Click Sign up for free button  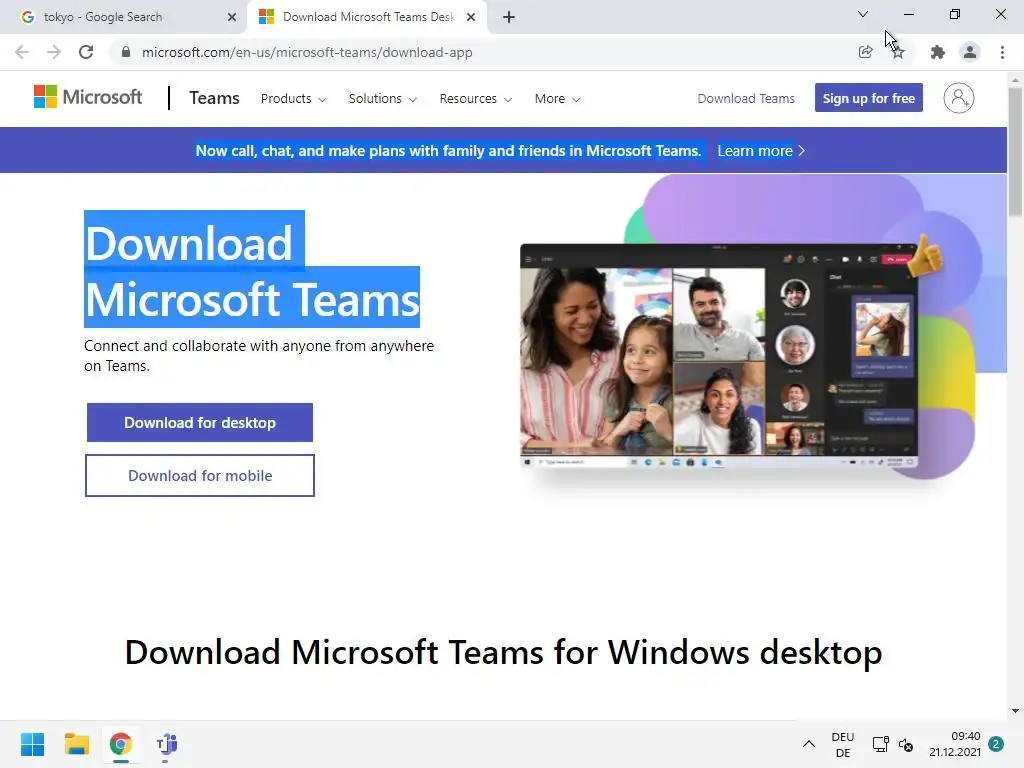pyautogui.click(x=869, y=98)
